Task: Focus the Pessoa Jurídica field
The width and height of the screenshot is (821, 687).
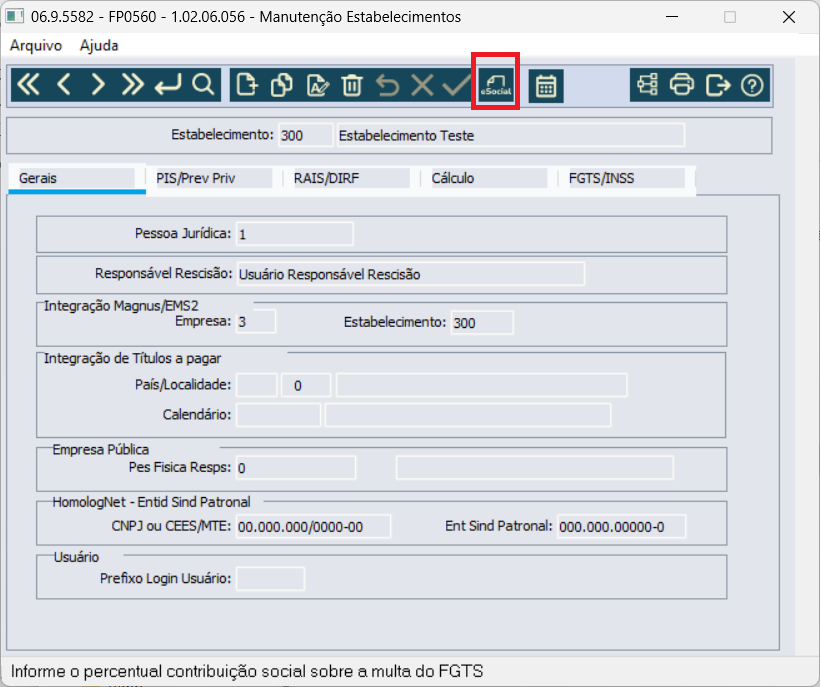Action: (x=295, y=234)
